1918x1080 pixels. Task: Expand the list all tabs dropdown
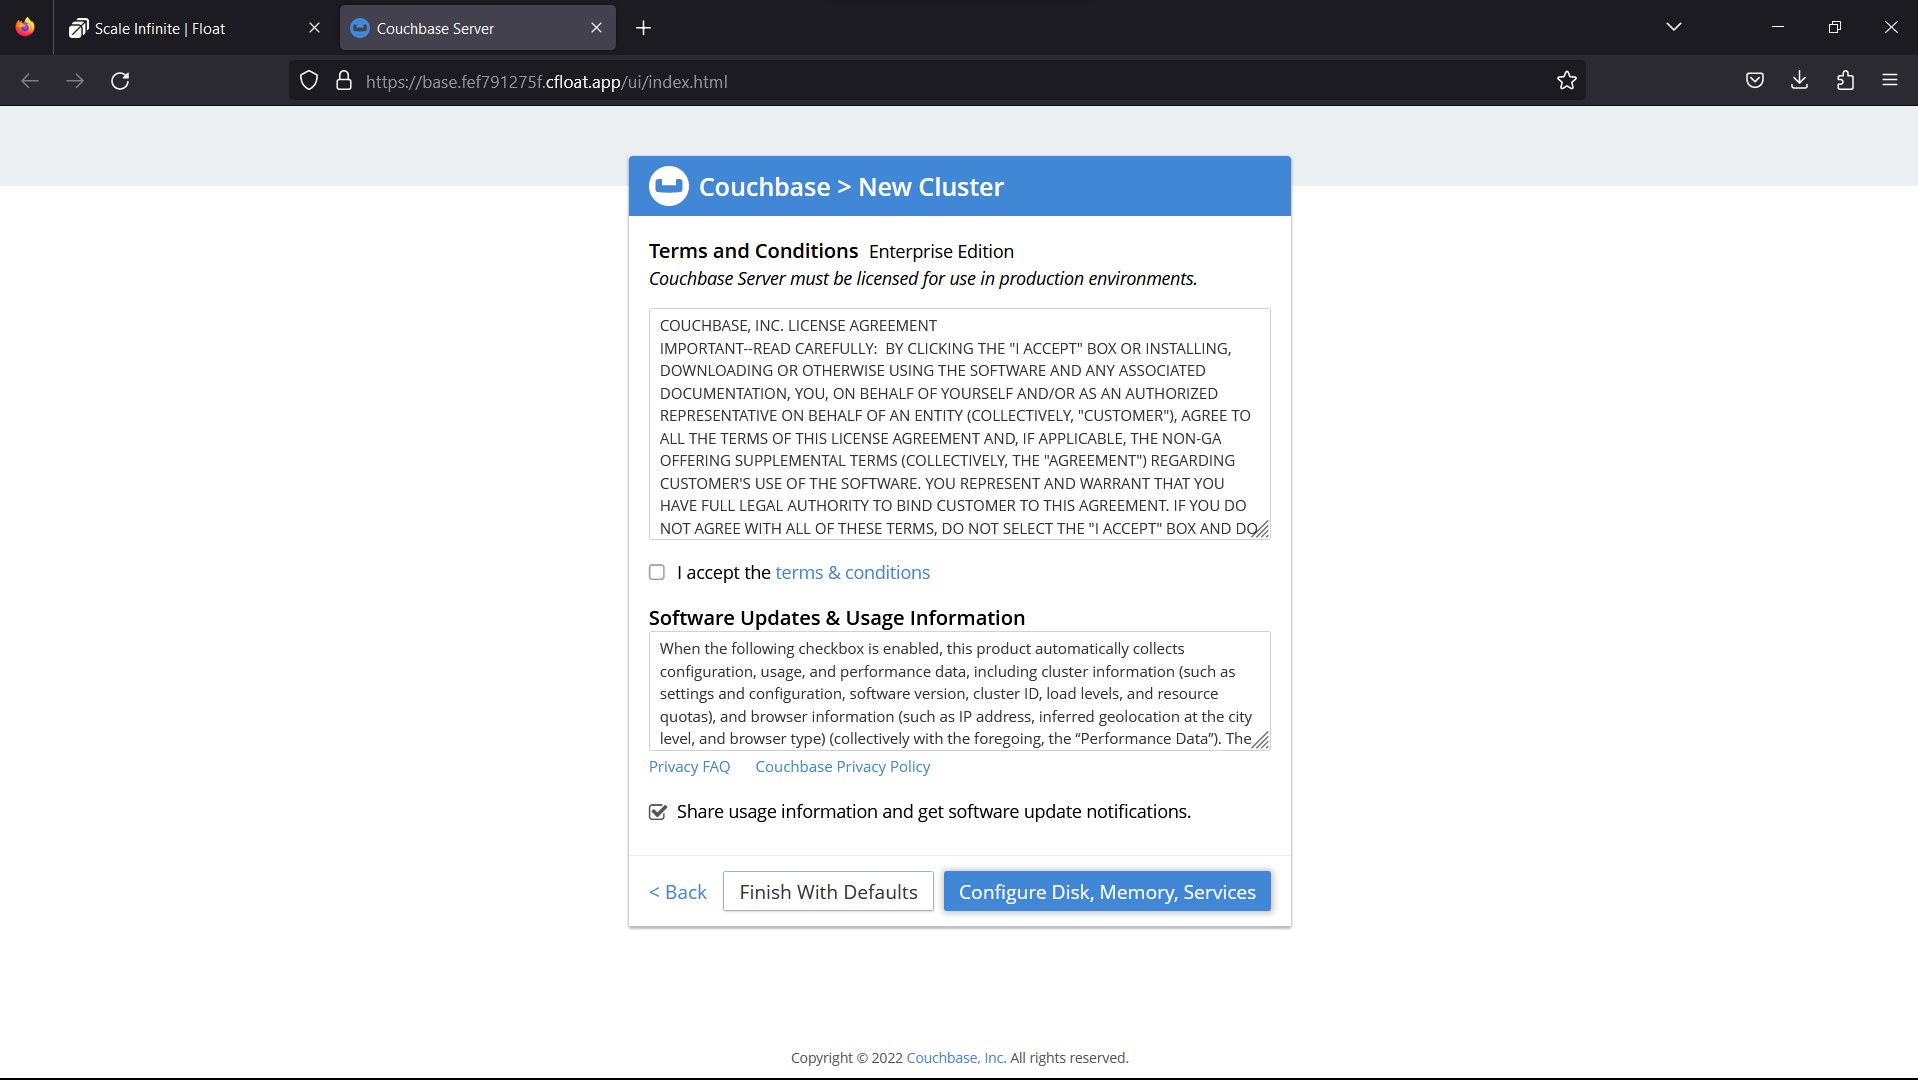click(1674, 27)
